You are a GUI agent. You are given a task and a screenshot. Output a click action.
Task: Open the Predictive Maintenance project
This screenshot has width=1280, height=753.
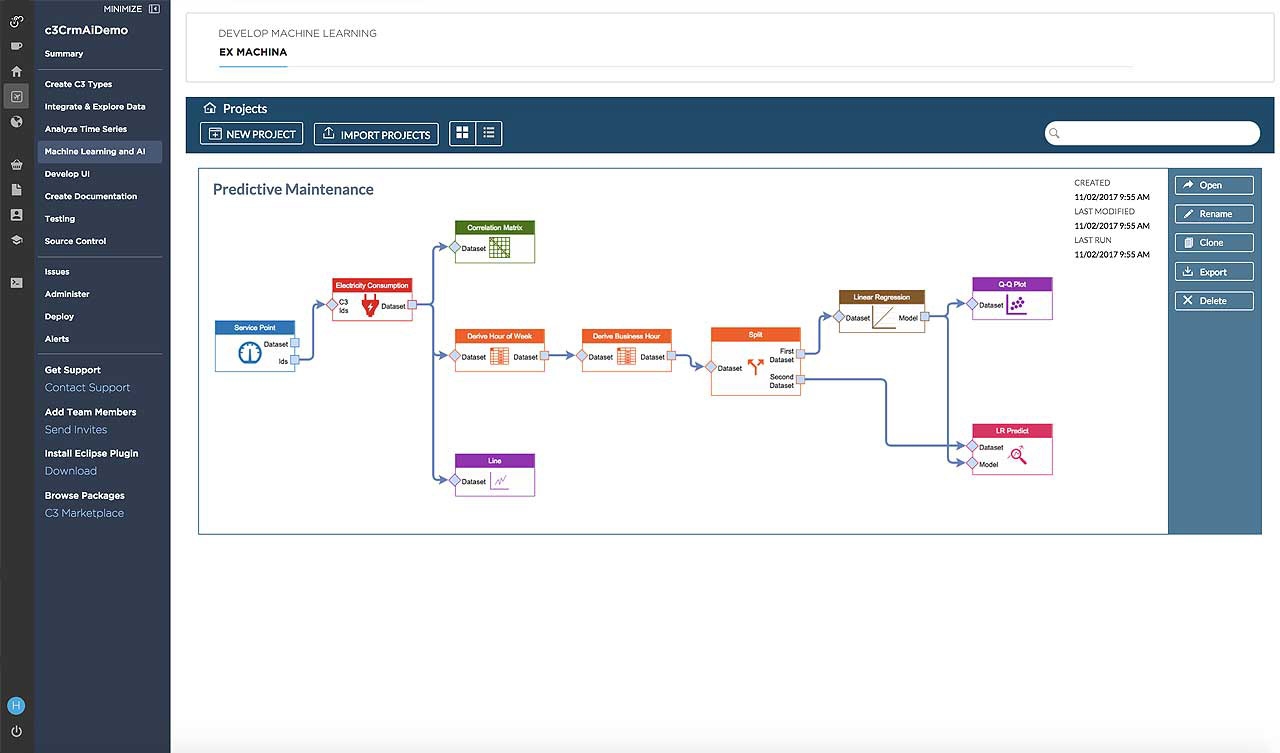(1214, 185)
